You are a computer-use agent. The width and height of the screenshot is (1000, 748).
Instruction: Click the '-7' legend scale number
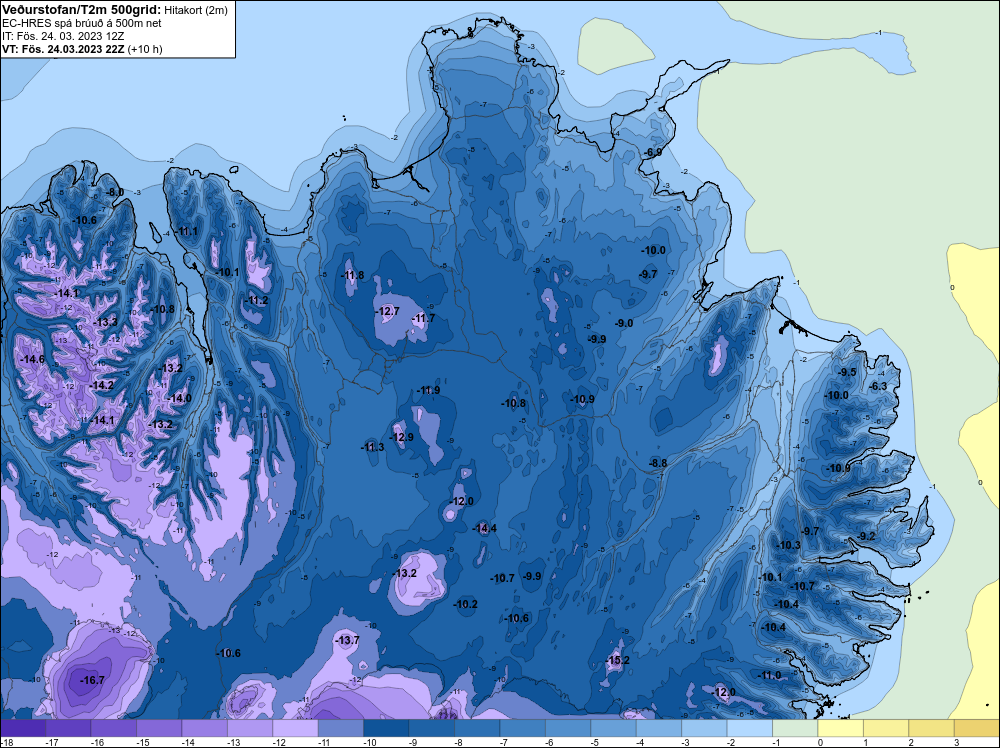click(x=504, y=743)
